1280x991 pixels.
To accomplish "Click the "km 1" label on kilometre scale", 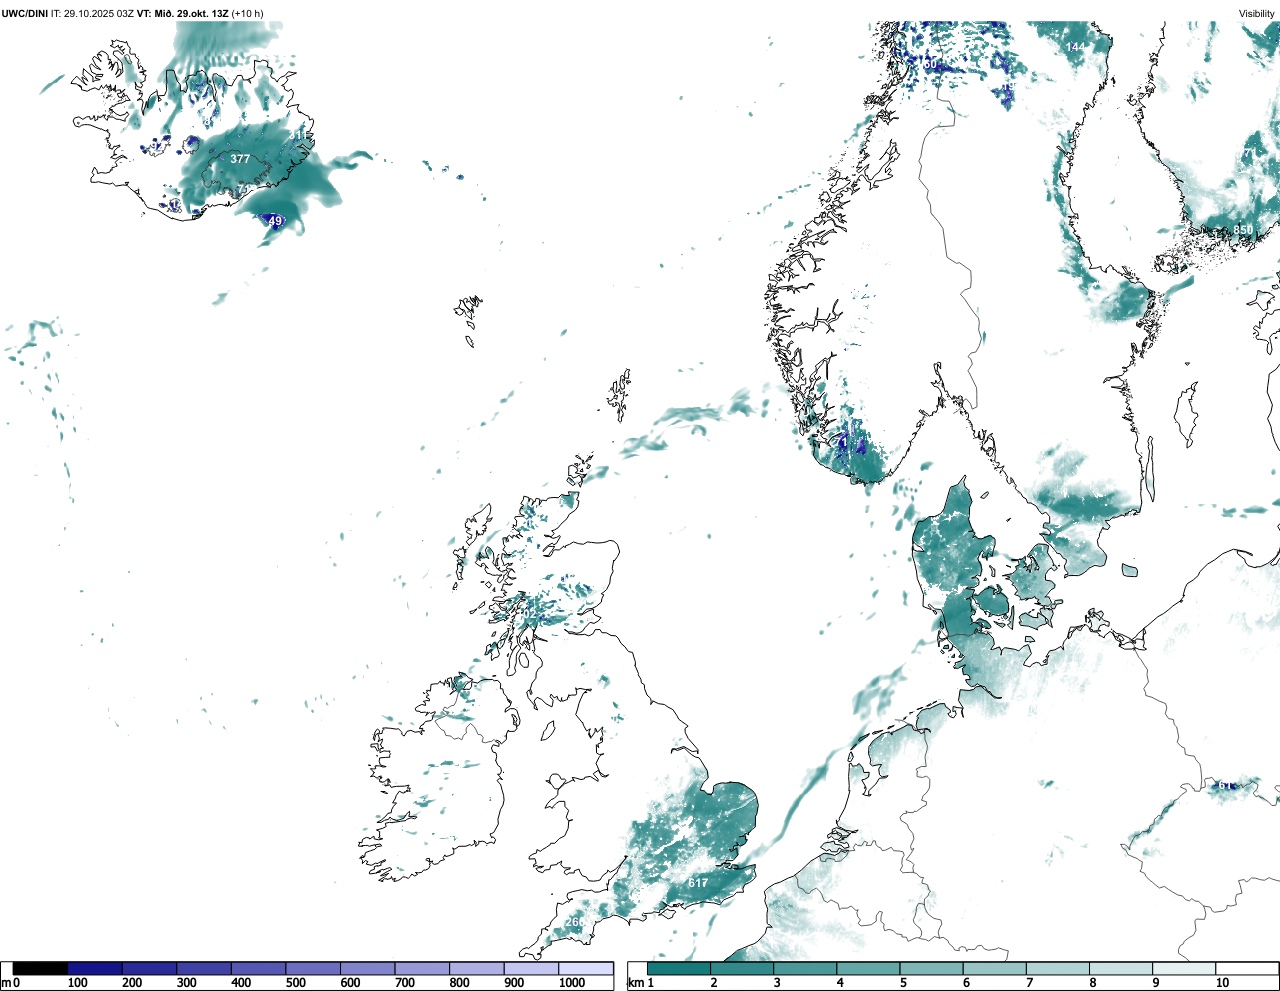I will pos(641,983).
